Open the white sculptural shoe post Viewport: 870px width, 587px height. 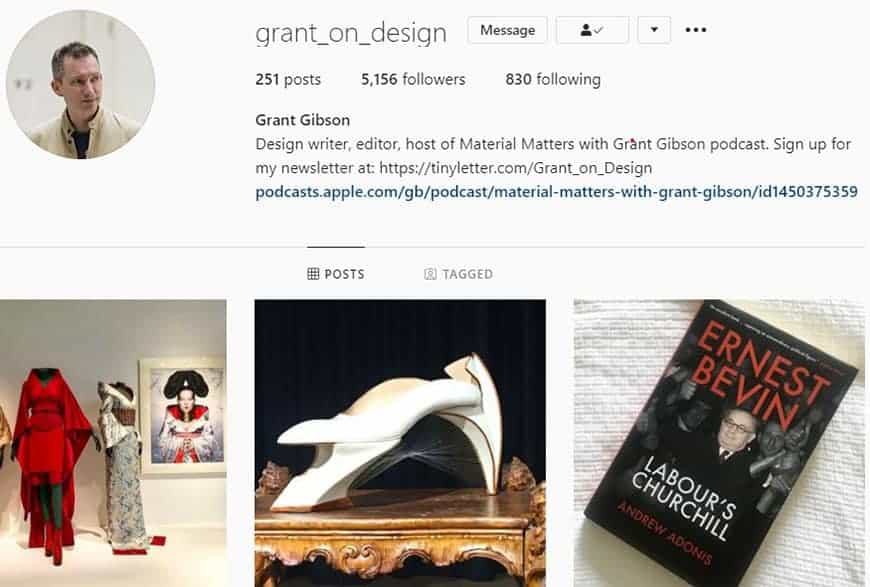click(x=400, y=443)
